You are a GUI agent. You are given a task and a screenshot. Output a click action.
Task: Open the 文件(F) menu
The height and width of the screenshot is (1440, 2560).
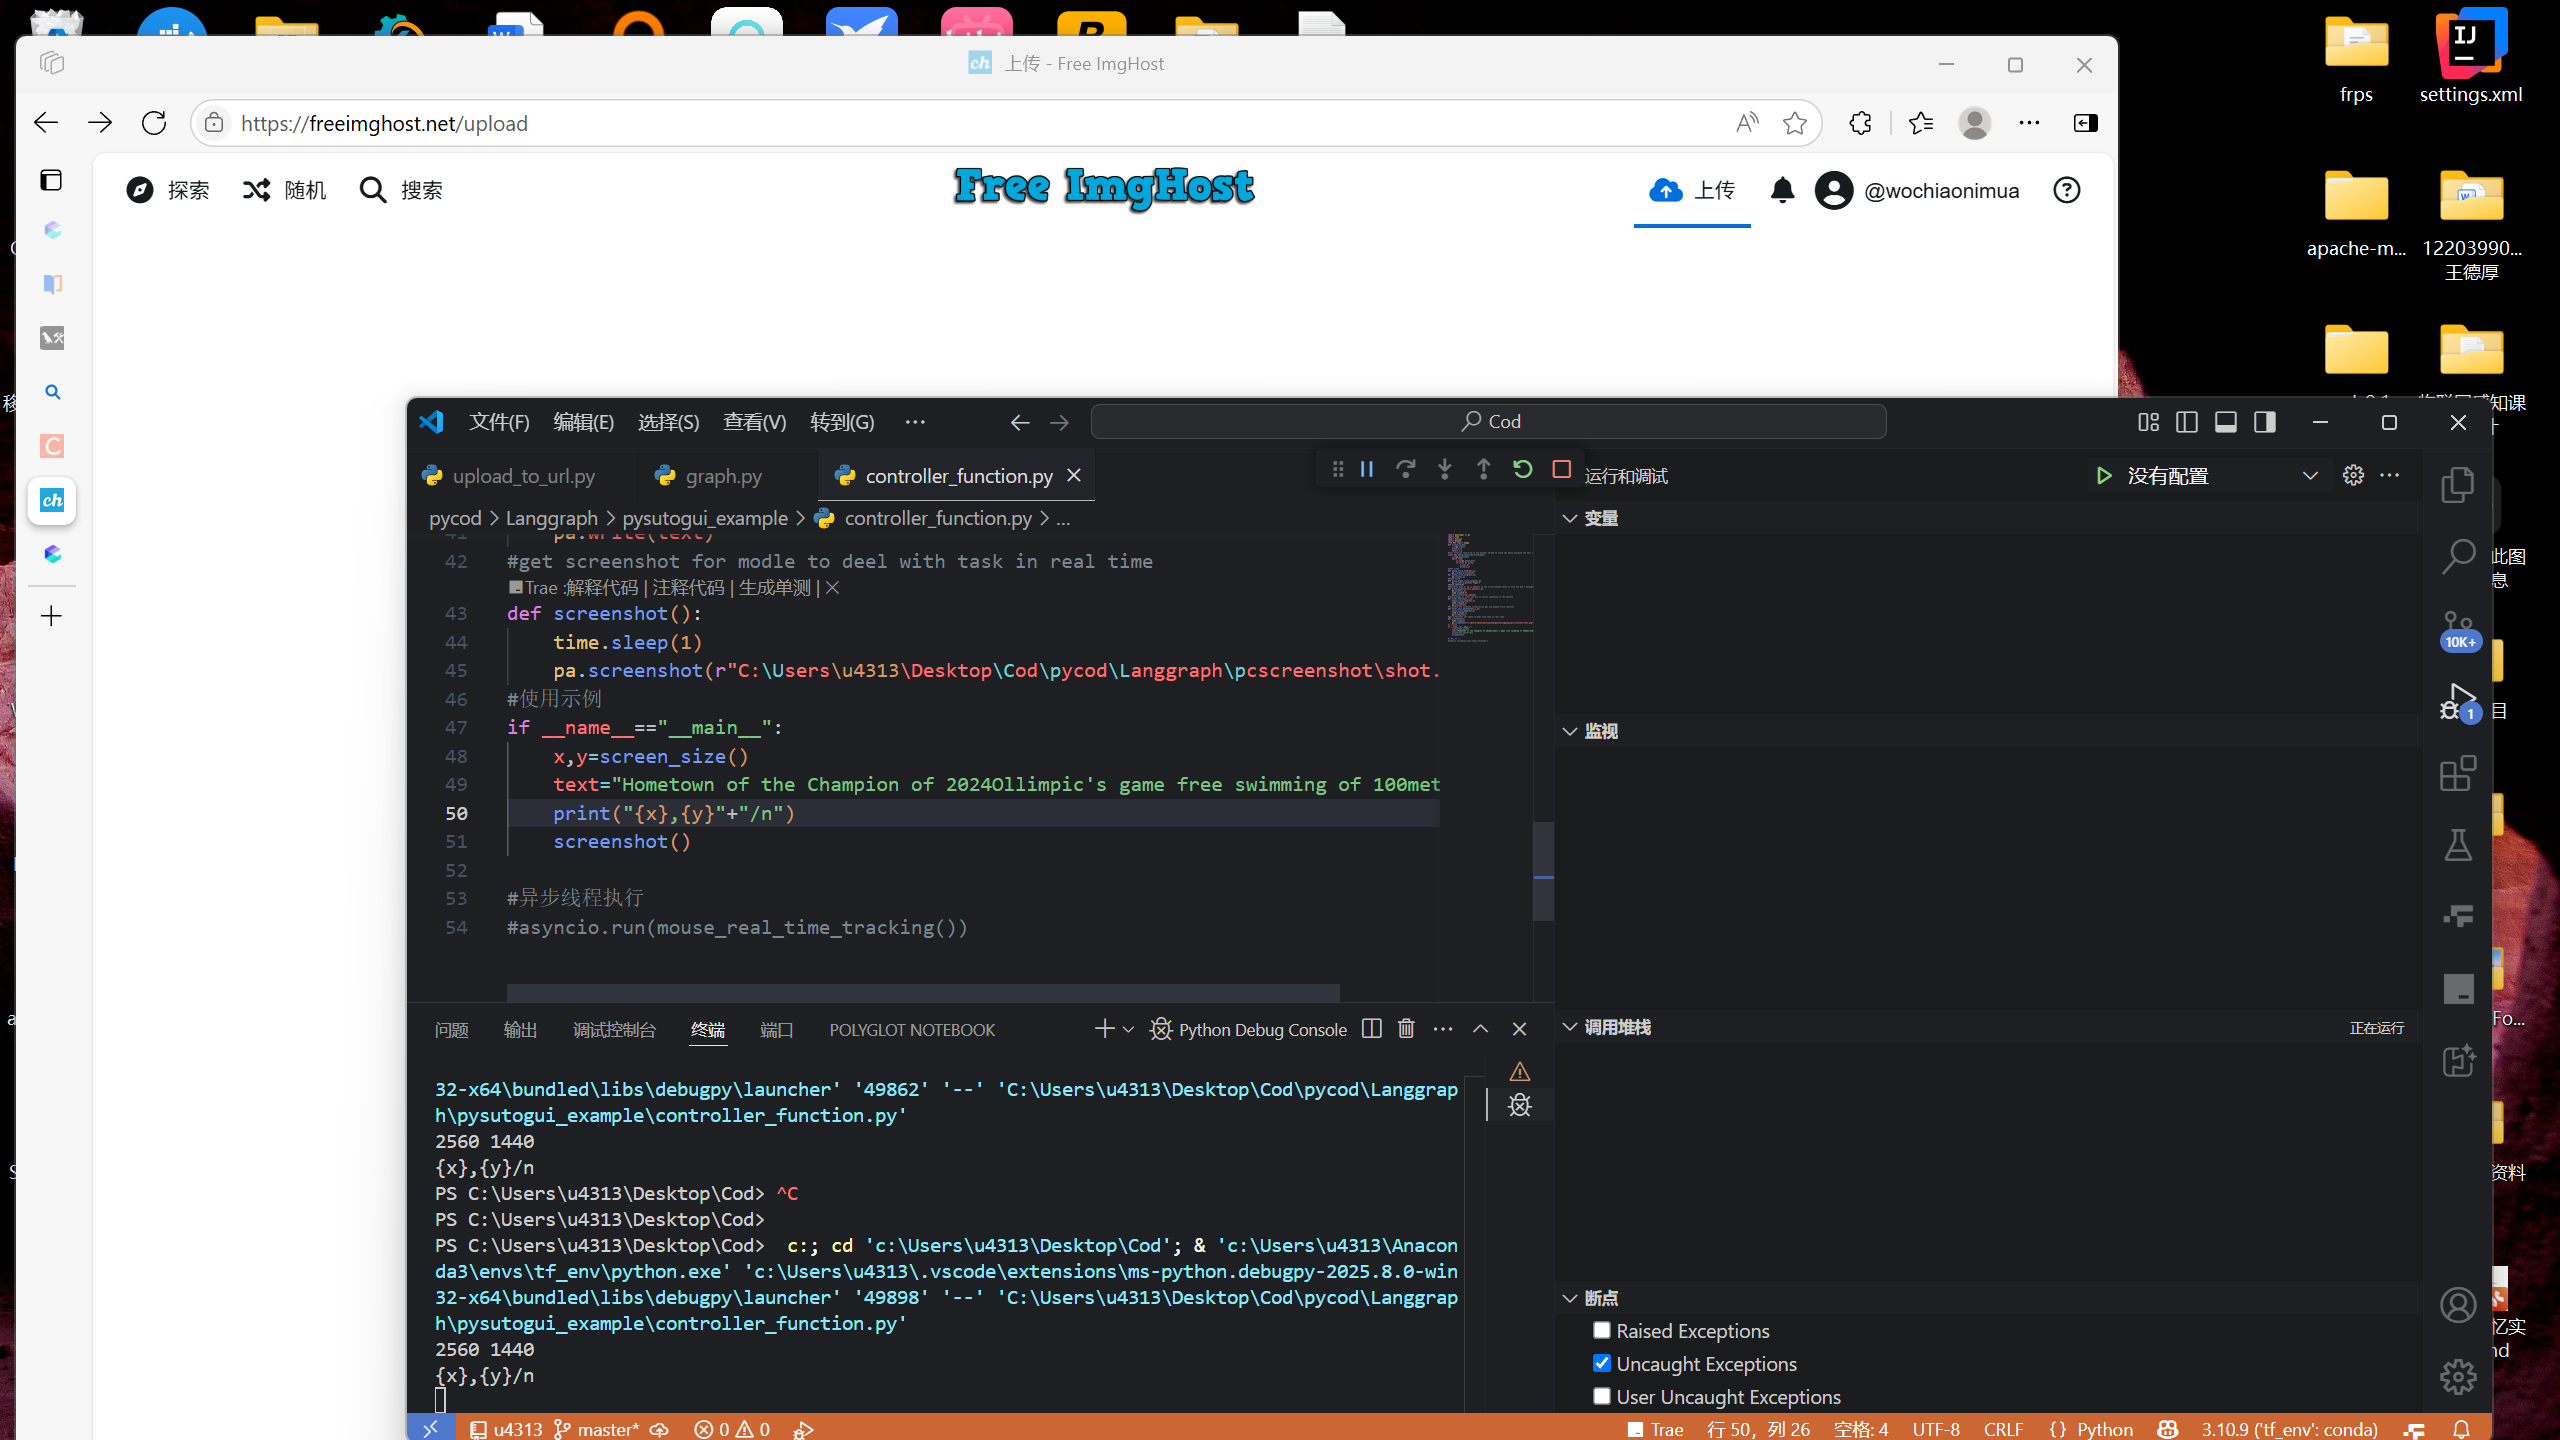(499, 422)
